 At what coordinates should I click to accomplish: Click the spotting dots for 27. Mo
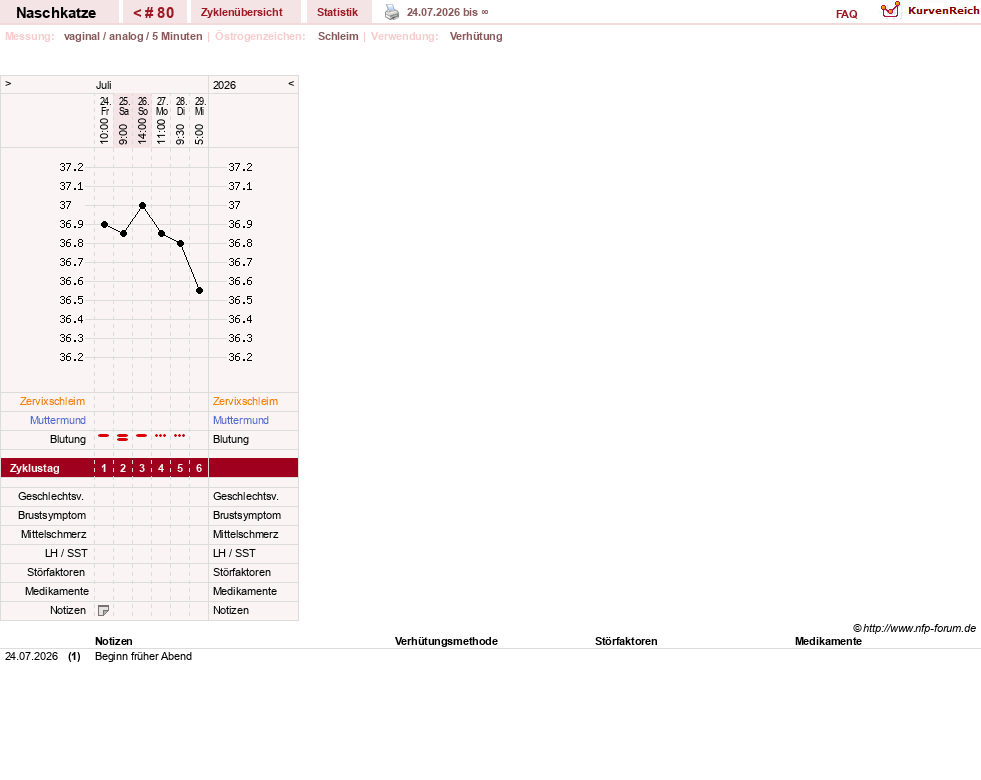click(x=161, y=435)
